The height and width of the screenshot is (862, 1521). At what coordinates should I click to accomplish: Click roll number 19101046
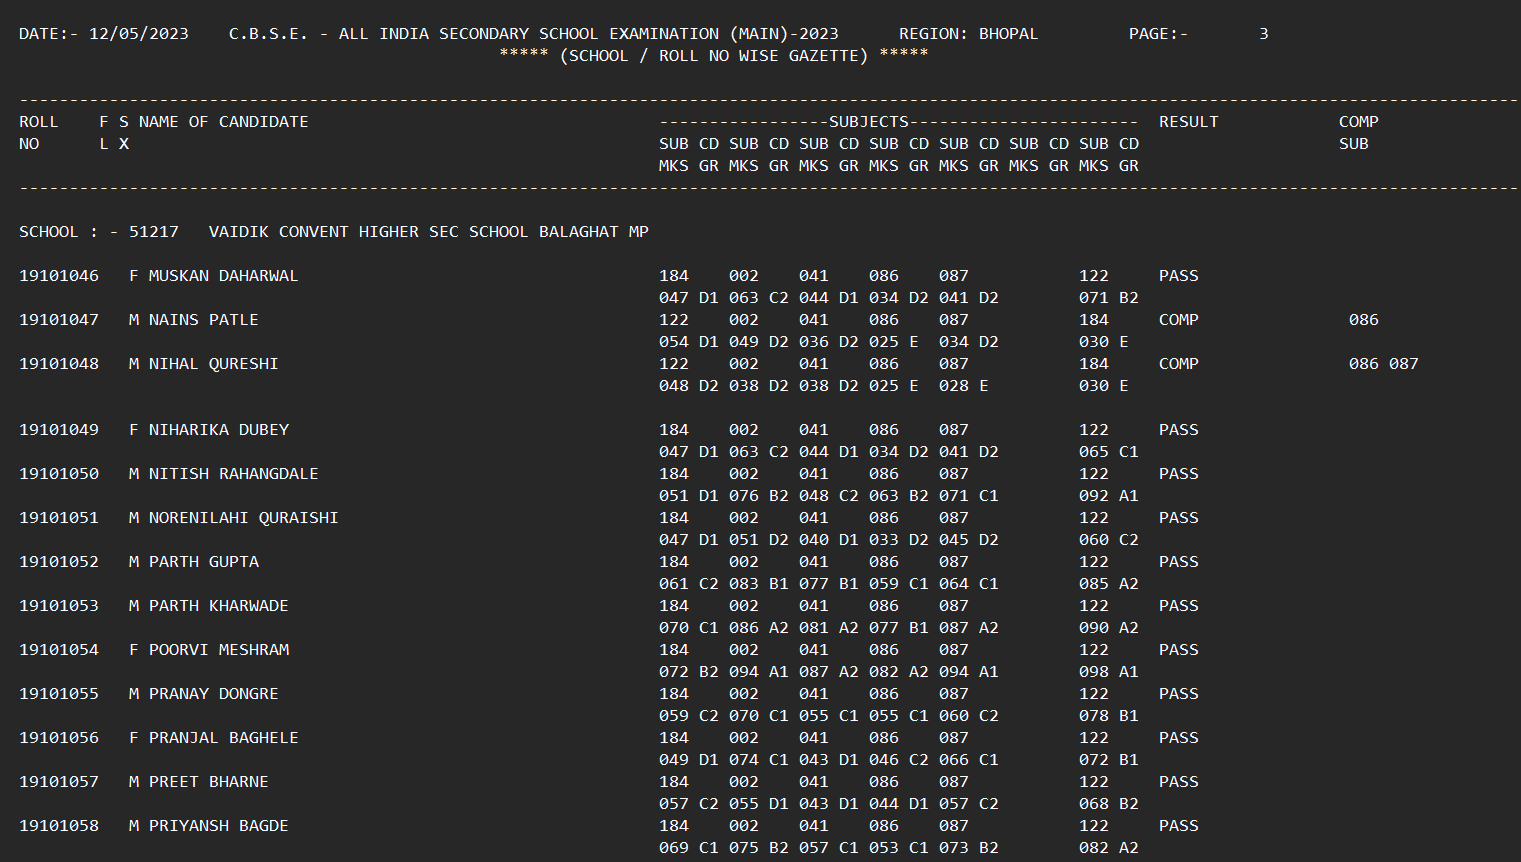(x=59, y=276)
